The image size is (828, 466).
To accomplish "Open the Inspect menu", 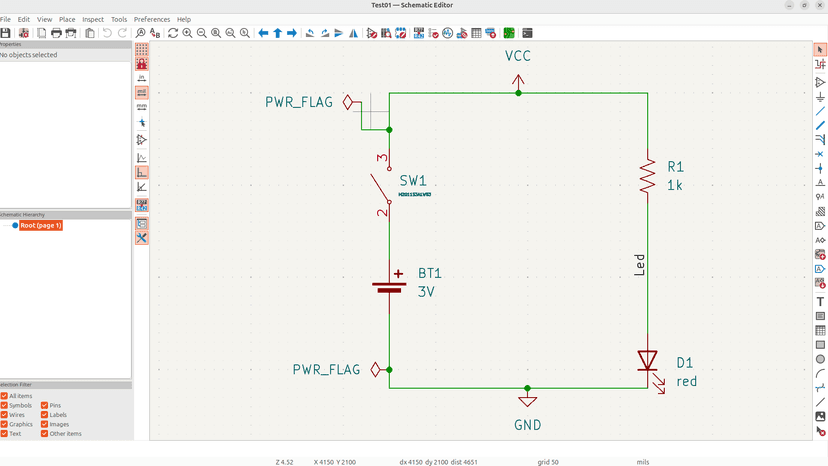I will (x=93, y=19).
